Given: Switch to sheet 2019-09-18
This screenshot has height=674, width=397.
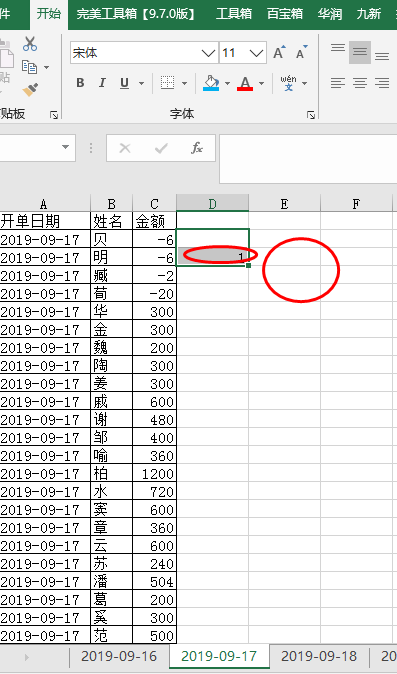Looking at the screenshot, I should (x=319, y=656).
